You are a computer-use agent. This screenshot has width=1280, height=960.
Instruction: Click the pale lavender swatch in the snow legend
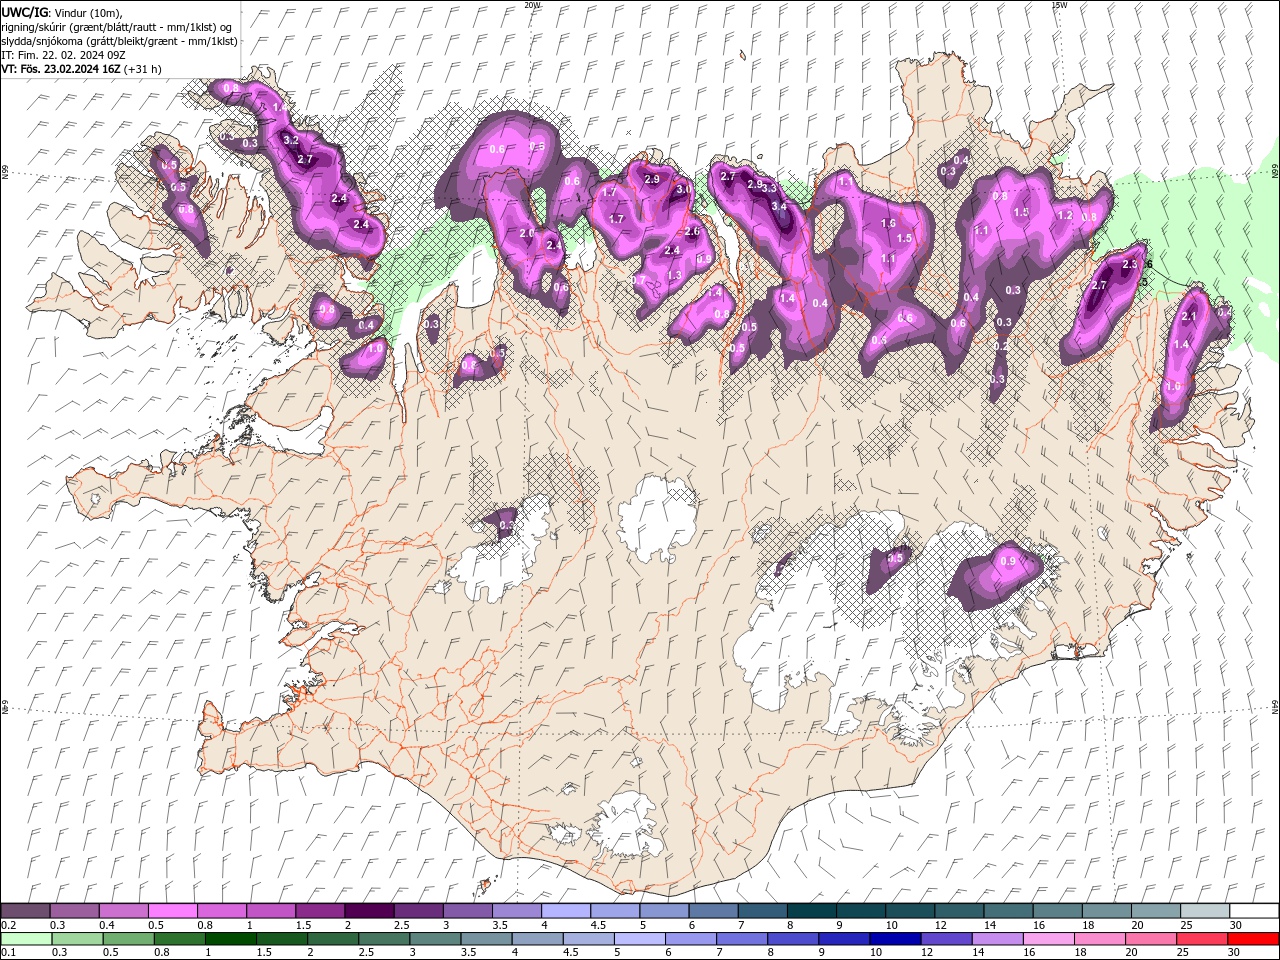coord(565,911)
